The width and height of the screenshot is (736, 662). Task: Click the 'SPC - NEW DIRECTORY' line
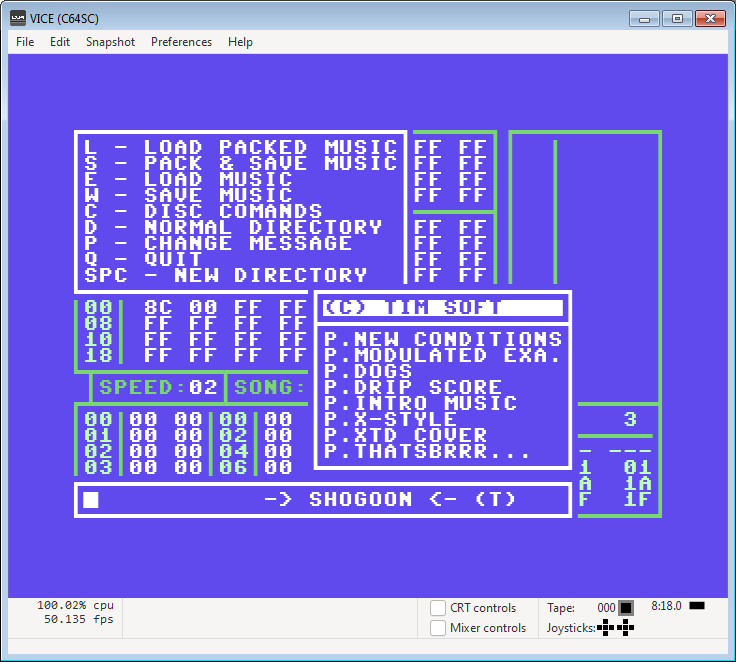225,275
